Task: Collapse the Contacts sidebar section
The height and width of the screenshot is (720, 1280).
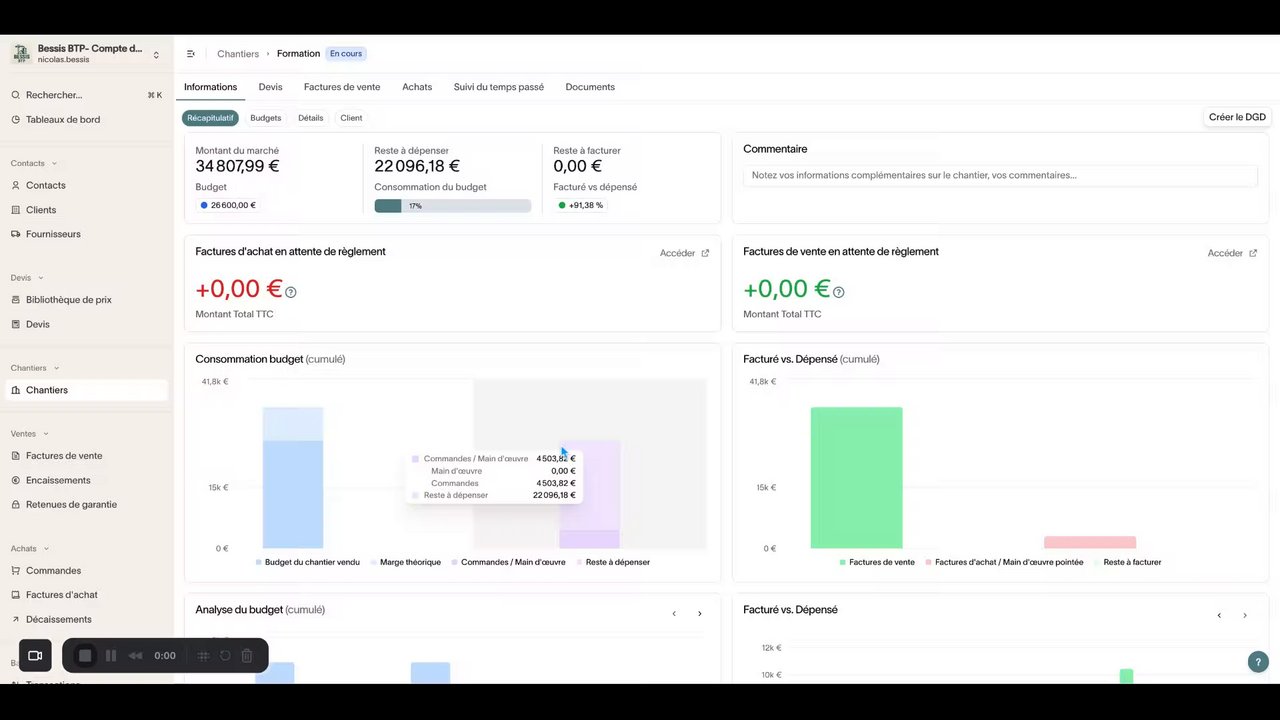Action: point(54,163)
